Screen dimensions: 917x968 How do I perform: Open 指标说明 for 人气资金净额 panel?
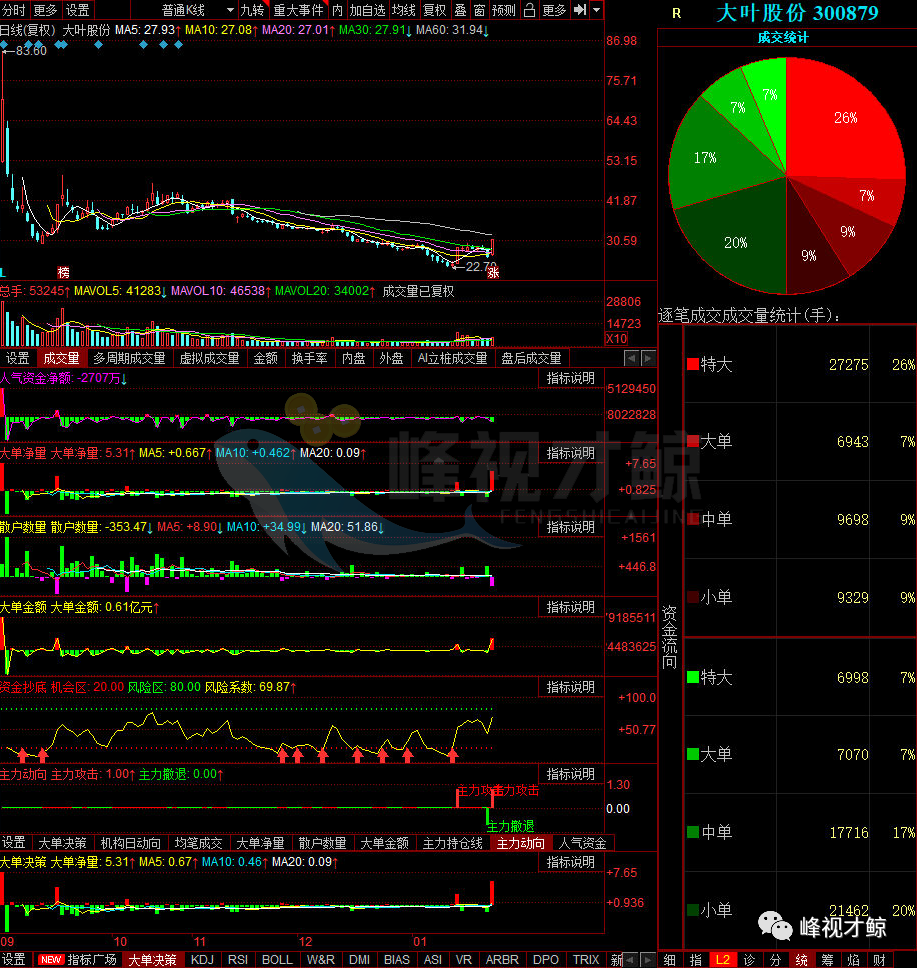click(x=571, y=378)
